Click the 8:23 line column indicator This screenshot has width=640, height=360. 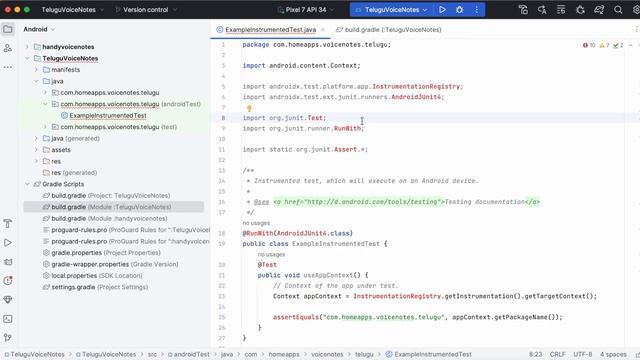[536, 354]
